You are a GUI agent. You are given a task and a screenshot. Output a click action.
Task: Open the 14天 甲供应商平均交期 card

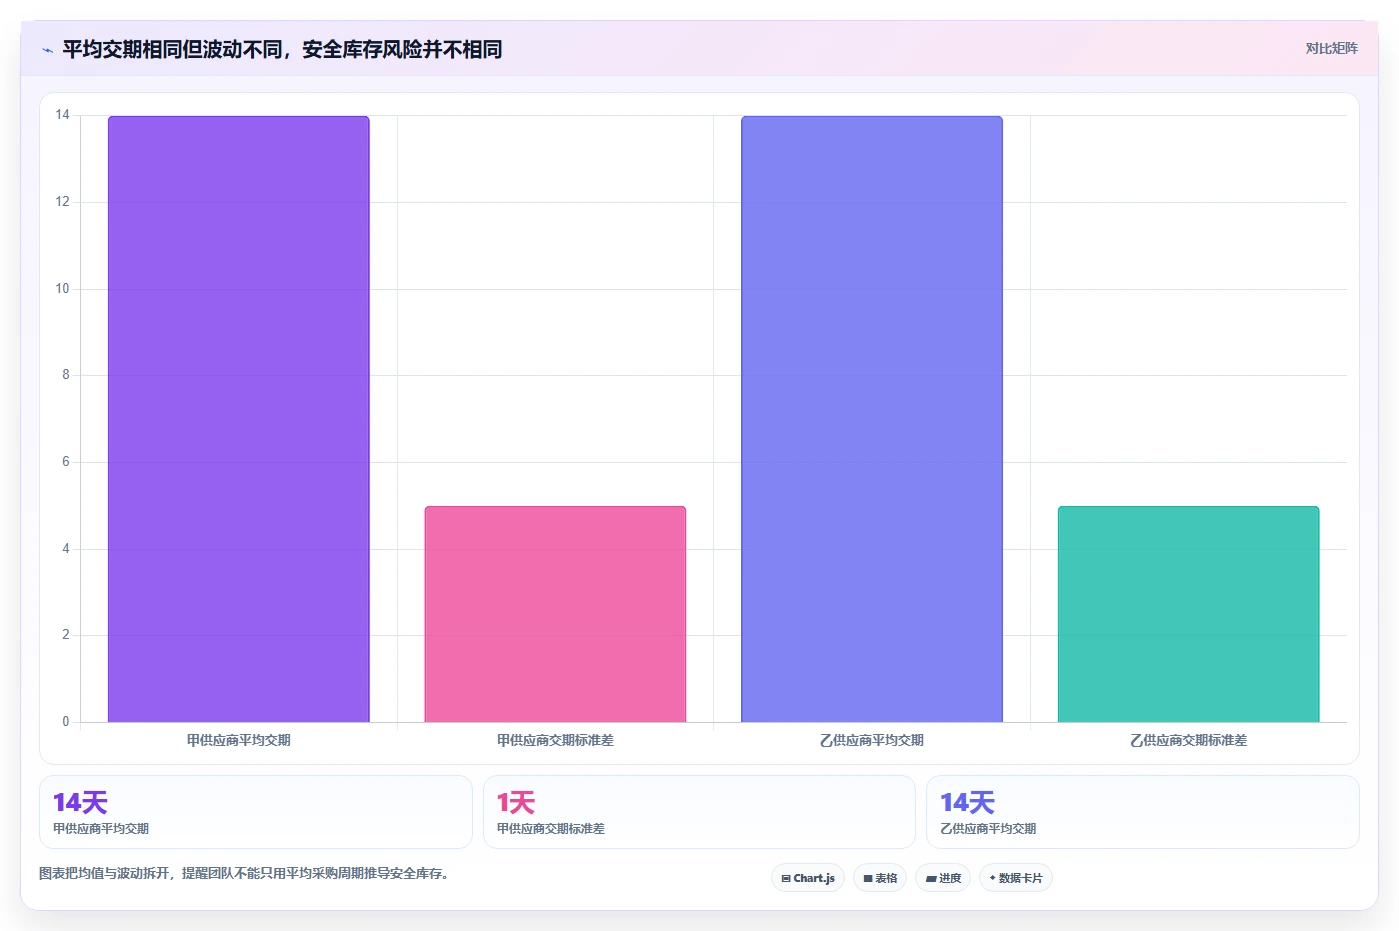(255, 812)
